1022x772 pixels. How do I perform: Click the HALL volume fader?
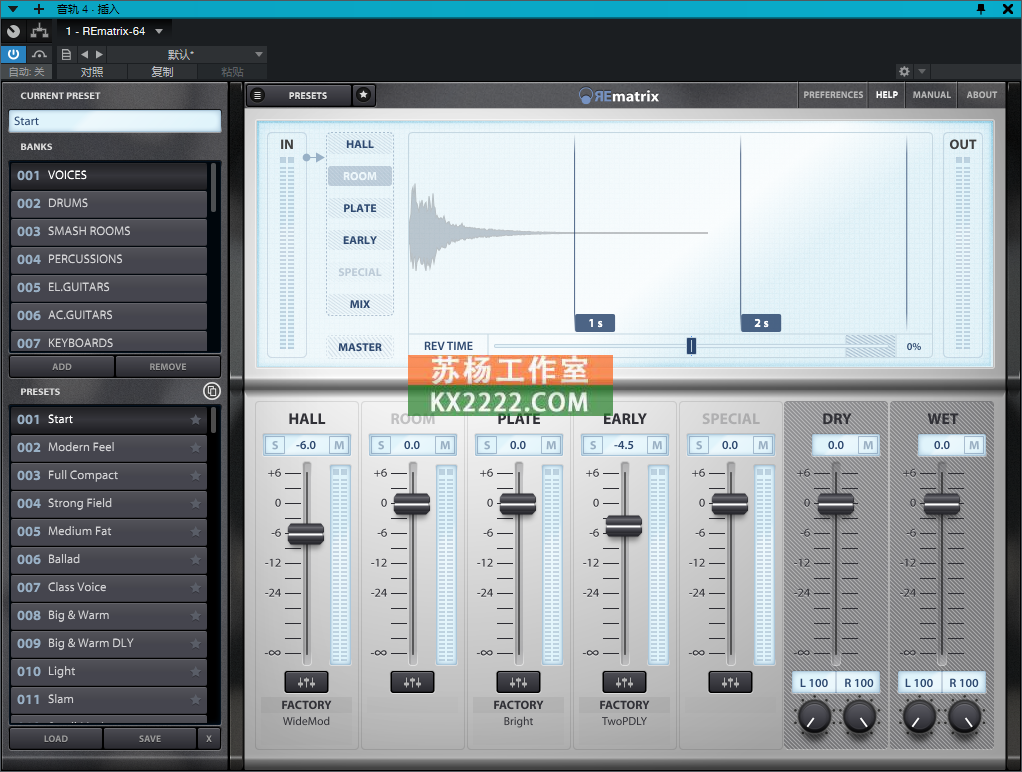pyautogui.click(x=306, y=533)
